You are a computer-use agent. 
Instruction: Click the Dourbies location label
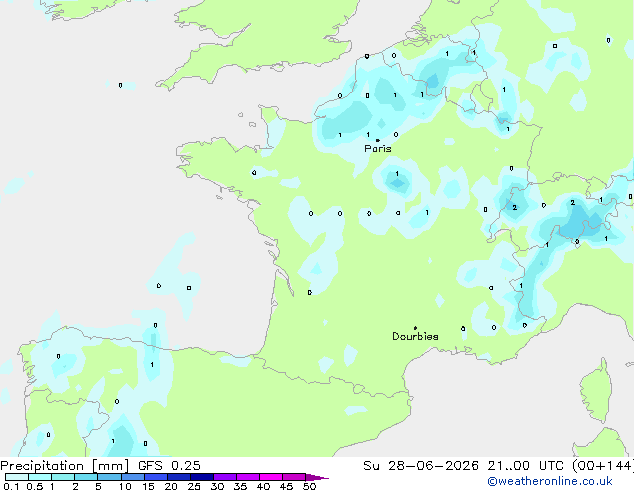(415, 336)
